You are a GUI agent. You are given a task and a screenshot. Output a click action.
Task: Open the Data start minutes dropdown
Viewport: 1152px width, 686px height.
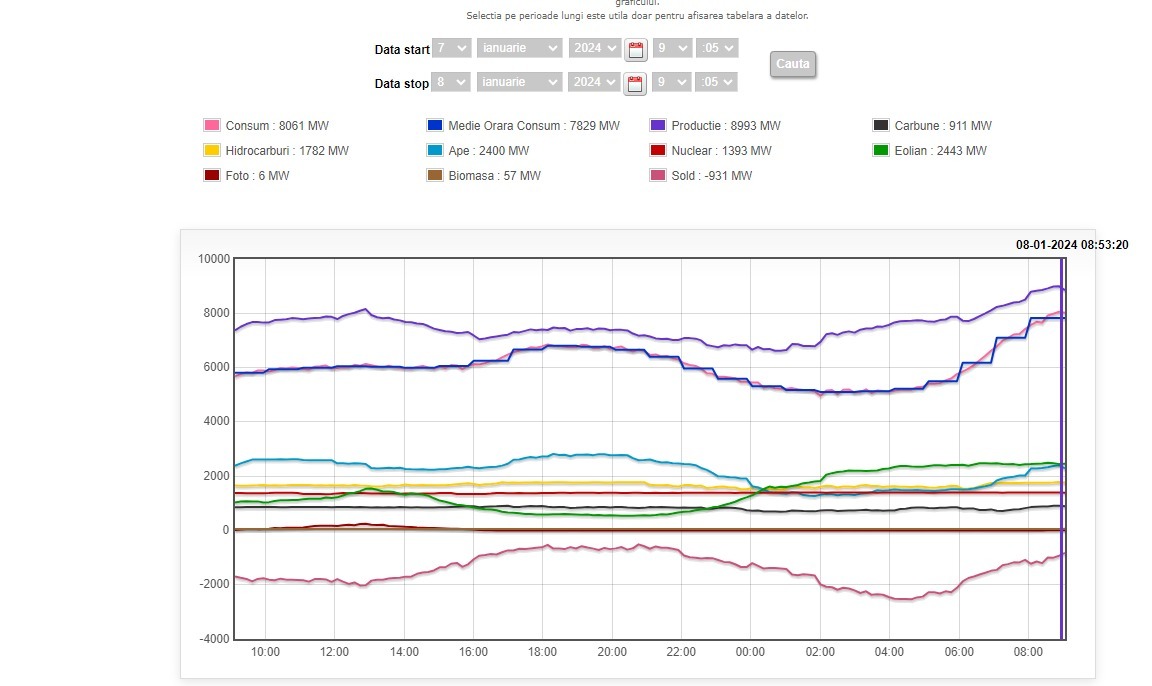tap(717, 48)
